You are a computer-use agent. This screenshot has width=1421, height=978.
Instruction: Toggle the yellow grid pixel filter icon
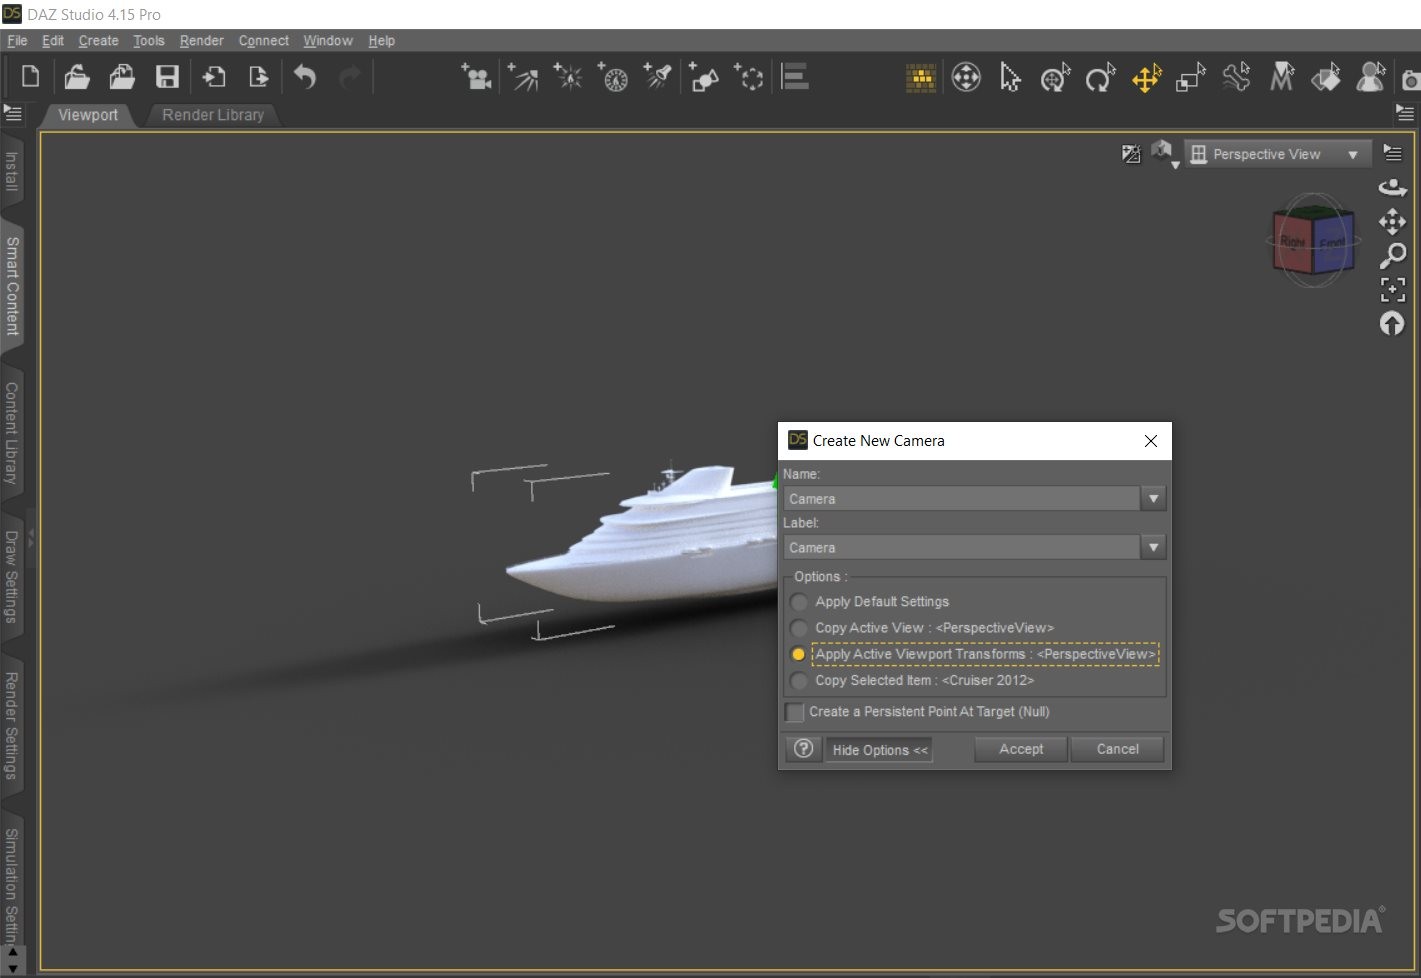point(920,78)
